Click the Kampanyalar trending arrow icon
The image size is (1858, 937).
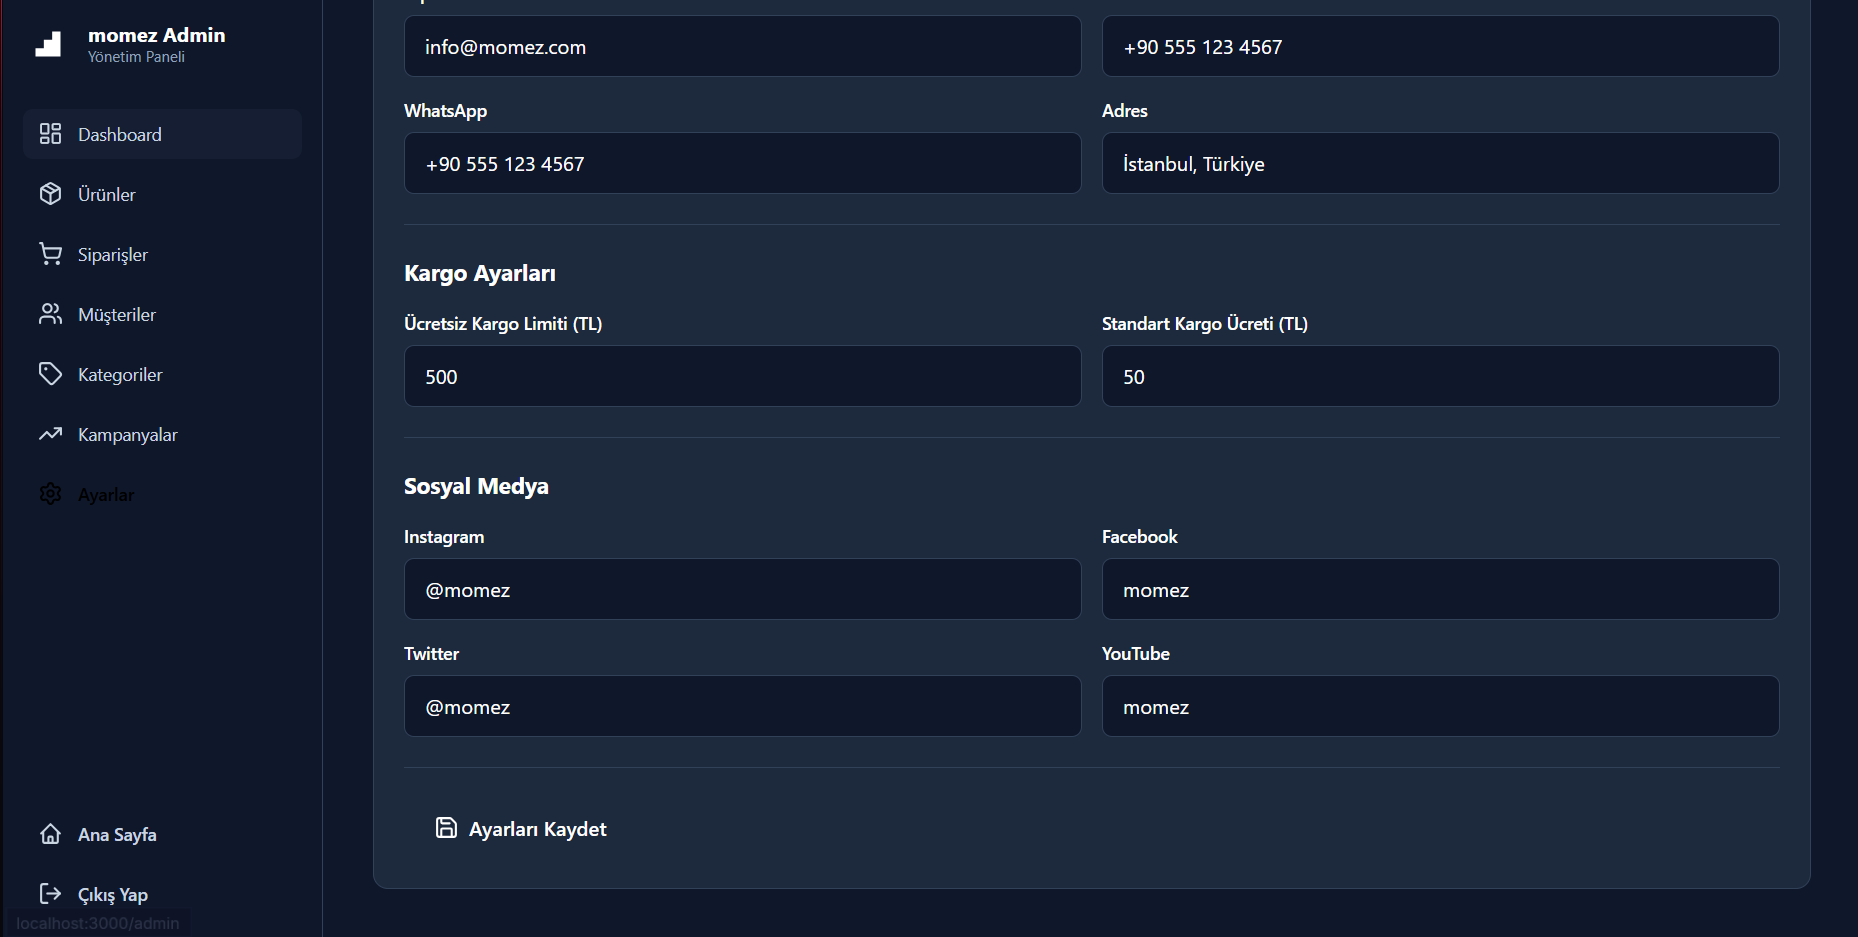coord(50,434)
